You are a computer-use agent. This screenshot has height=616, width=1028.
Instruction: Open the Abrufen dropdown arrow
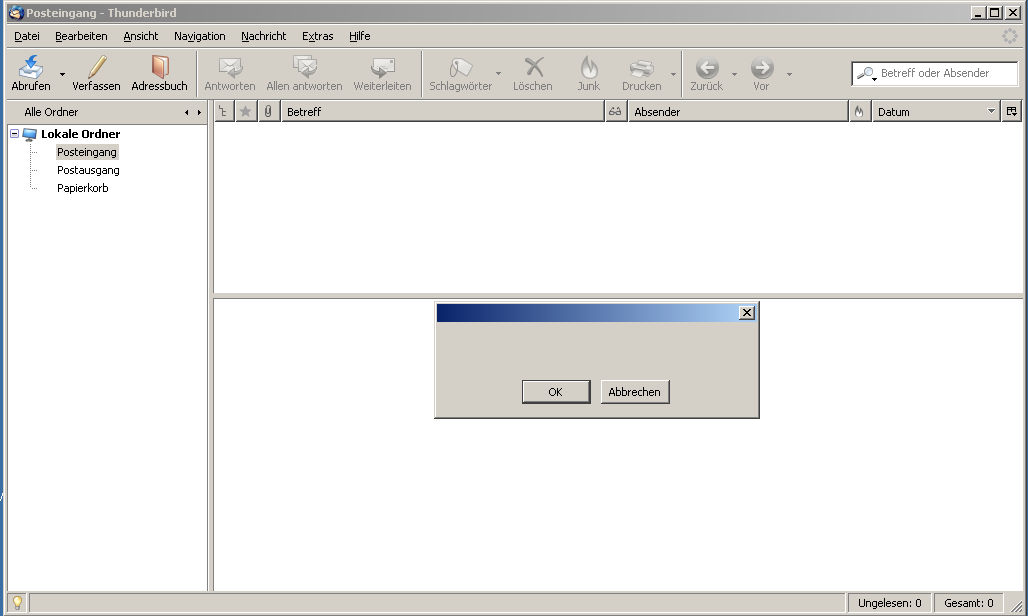click(x=62, y=74)
